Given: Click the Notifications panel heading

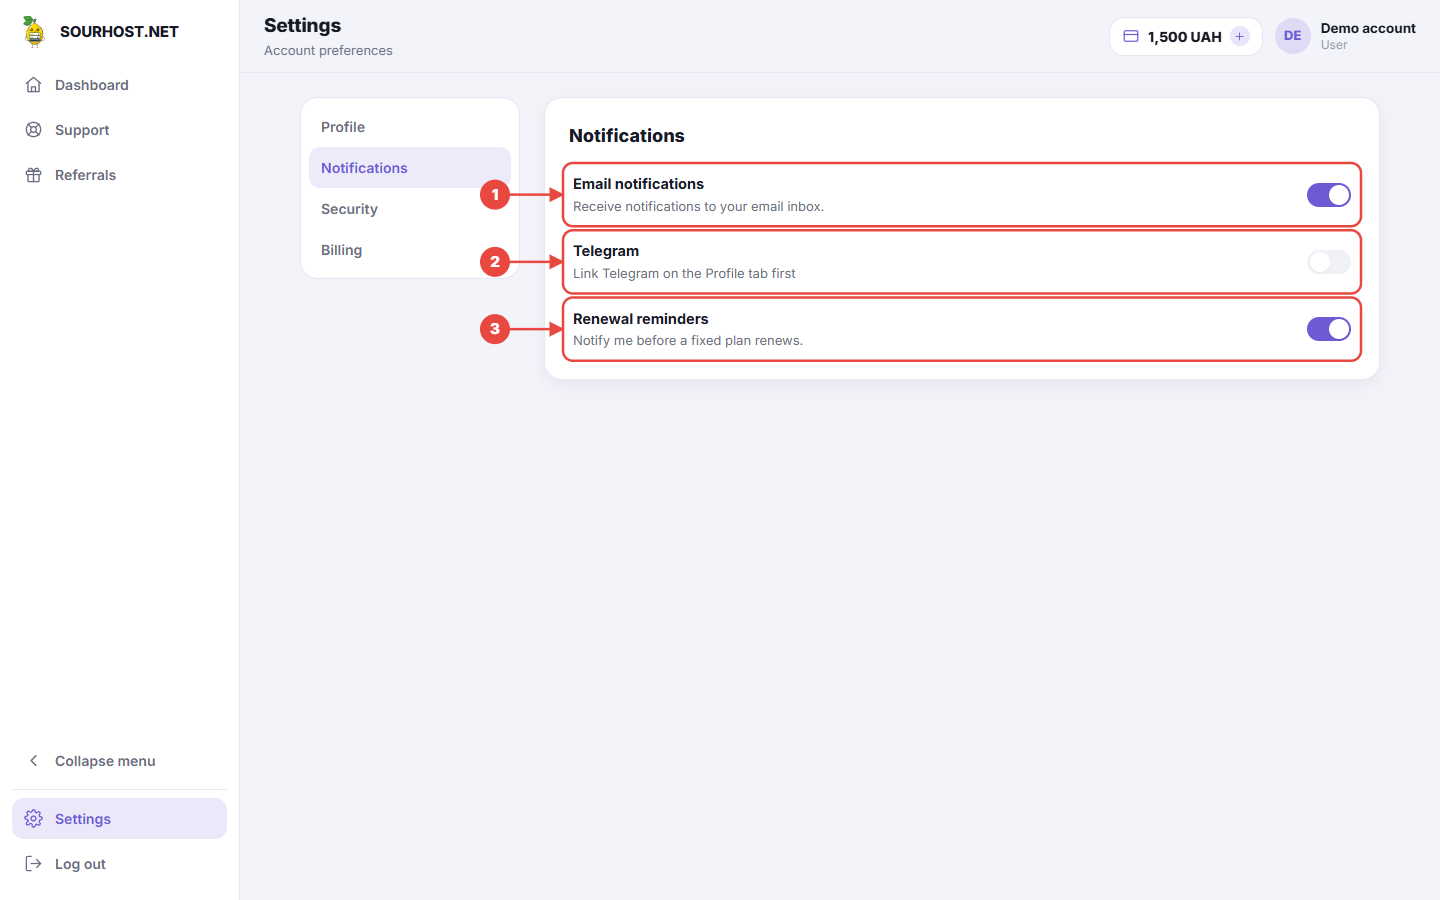Looking at the screenshot, I should click(x=627, y=135).
